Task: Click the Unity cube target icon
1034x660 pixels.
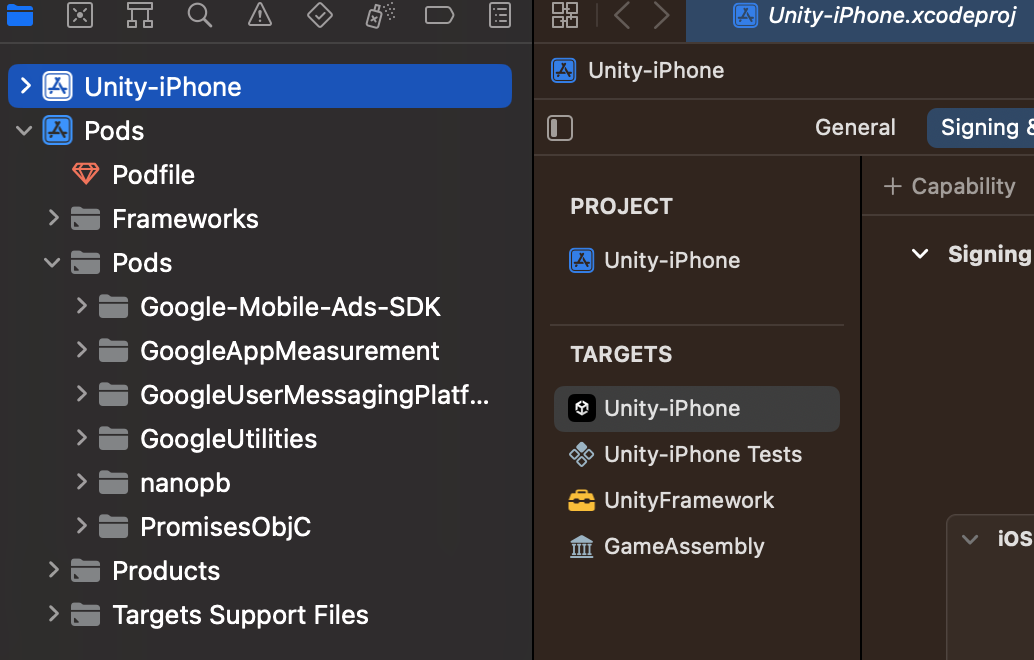Action: pyautogui.click(x=582, y=408)
